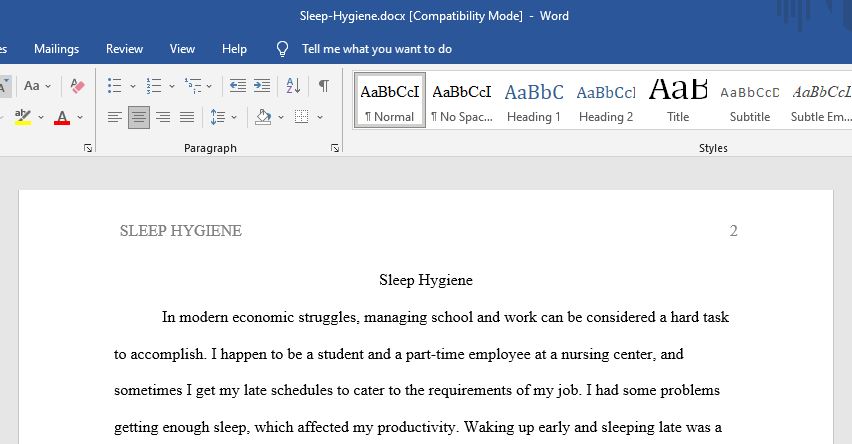Click the line starting 'to accomplish. I happen'
852x444 pixels.
398,354
